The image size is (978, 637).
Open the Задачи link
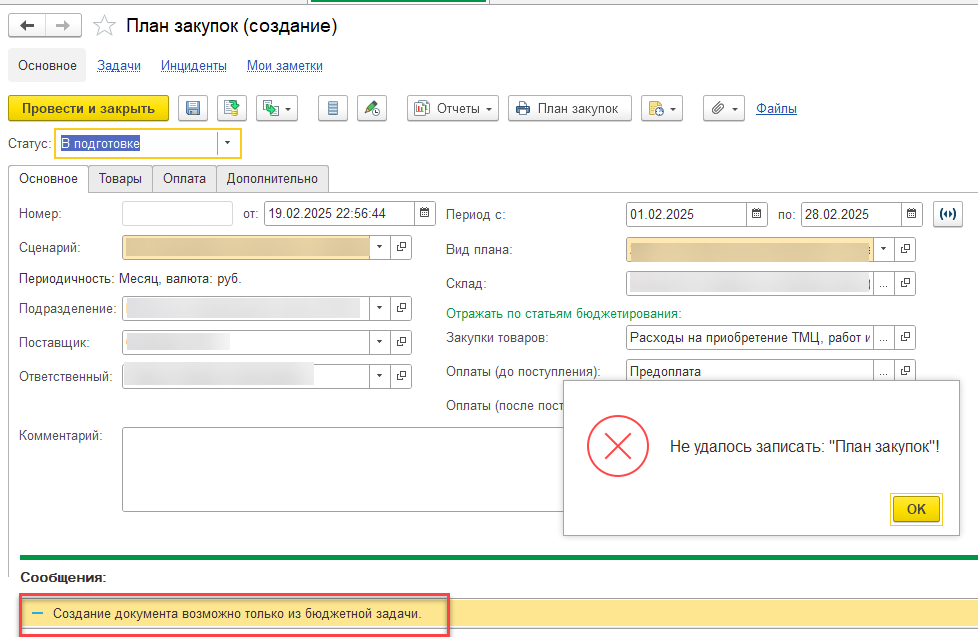[x=119, y=66]
